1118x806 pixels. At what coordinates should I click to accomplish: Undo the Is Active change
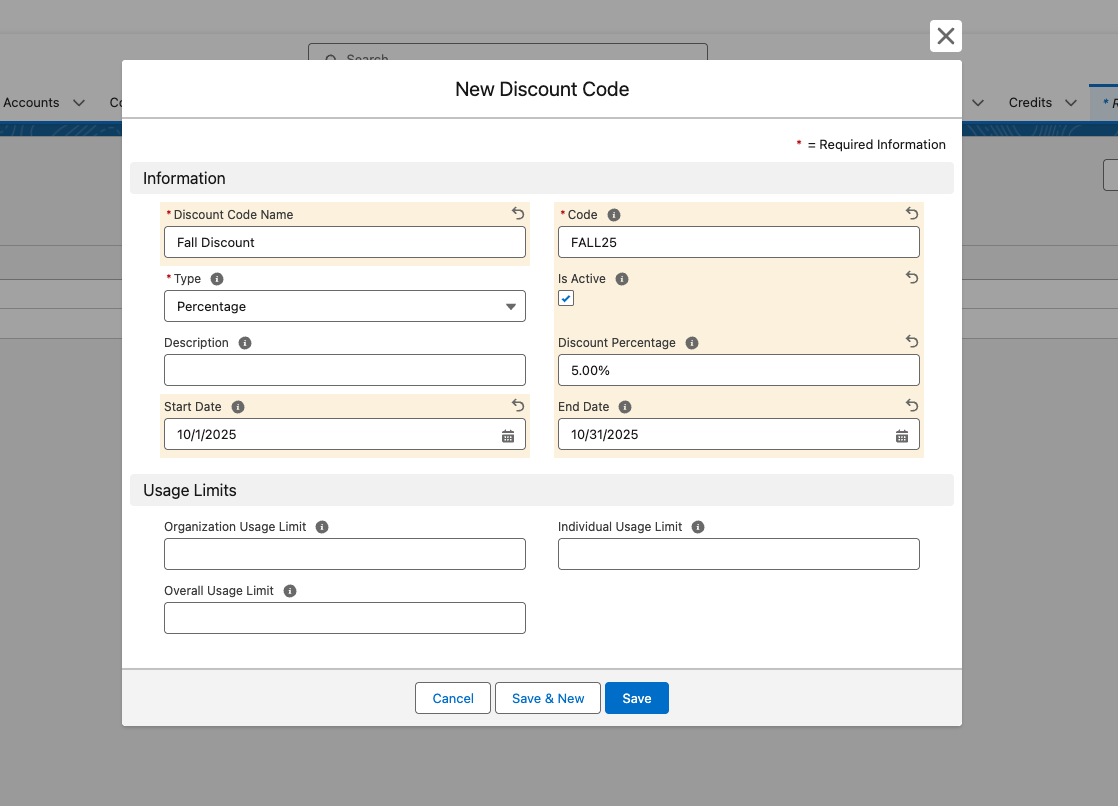[x=911, y=277]
